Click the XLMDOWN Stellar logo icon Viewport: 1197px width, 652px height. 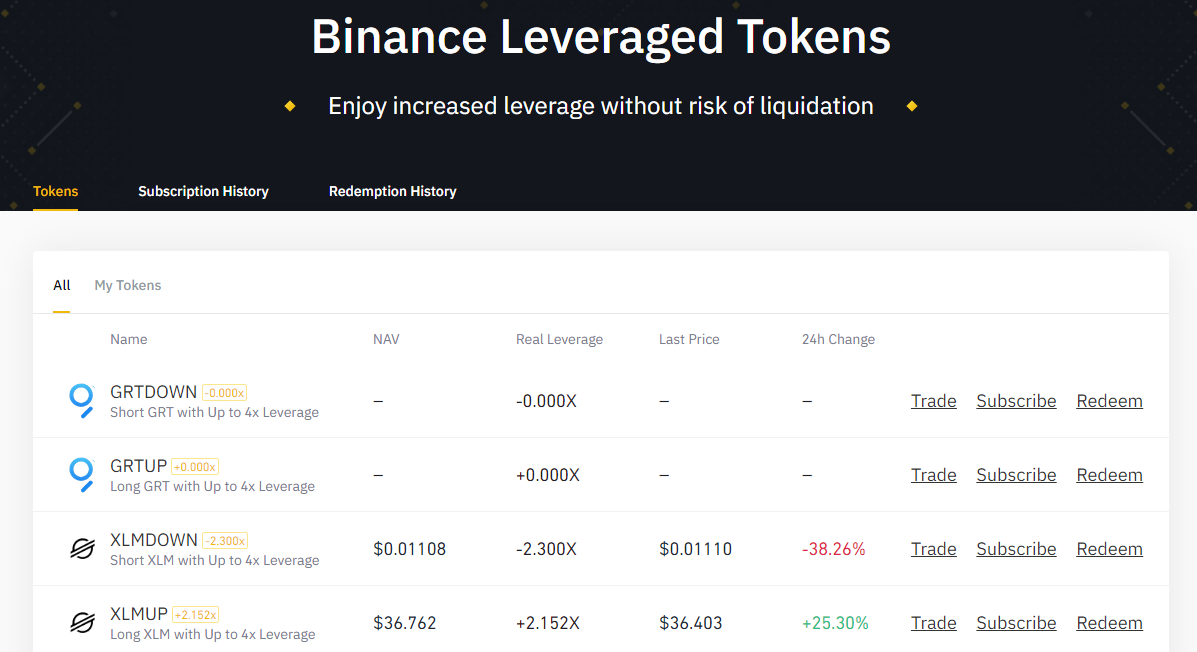pos(82,549)
